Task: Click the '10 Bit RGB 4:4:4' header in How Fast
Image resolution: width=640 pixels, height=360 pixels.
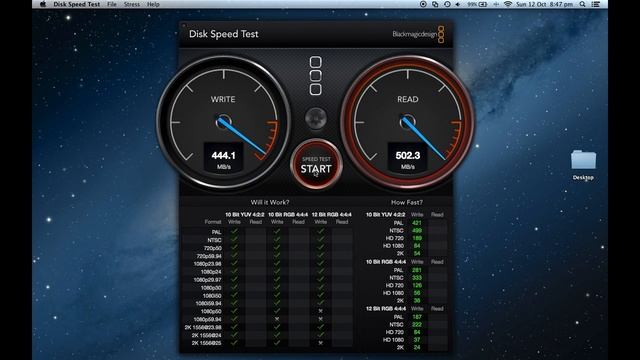Action: 386,262
